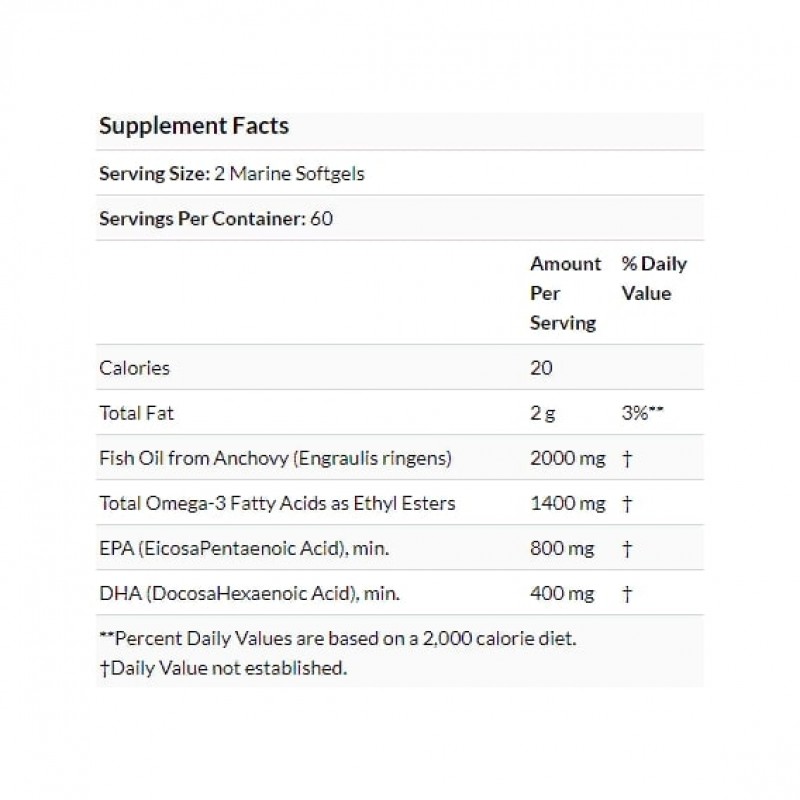The height and width of the screenshot is (800, 800).
Task: Click the 800 mg EPA amount
Action: point(561,548)
